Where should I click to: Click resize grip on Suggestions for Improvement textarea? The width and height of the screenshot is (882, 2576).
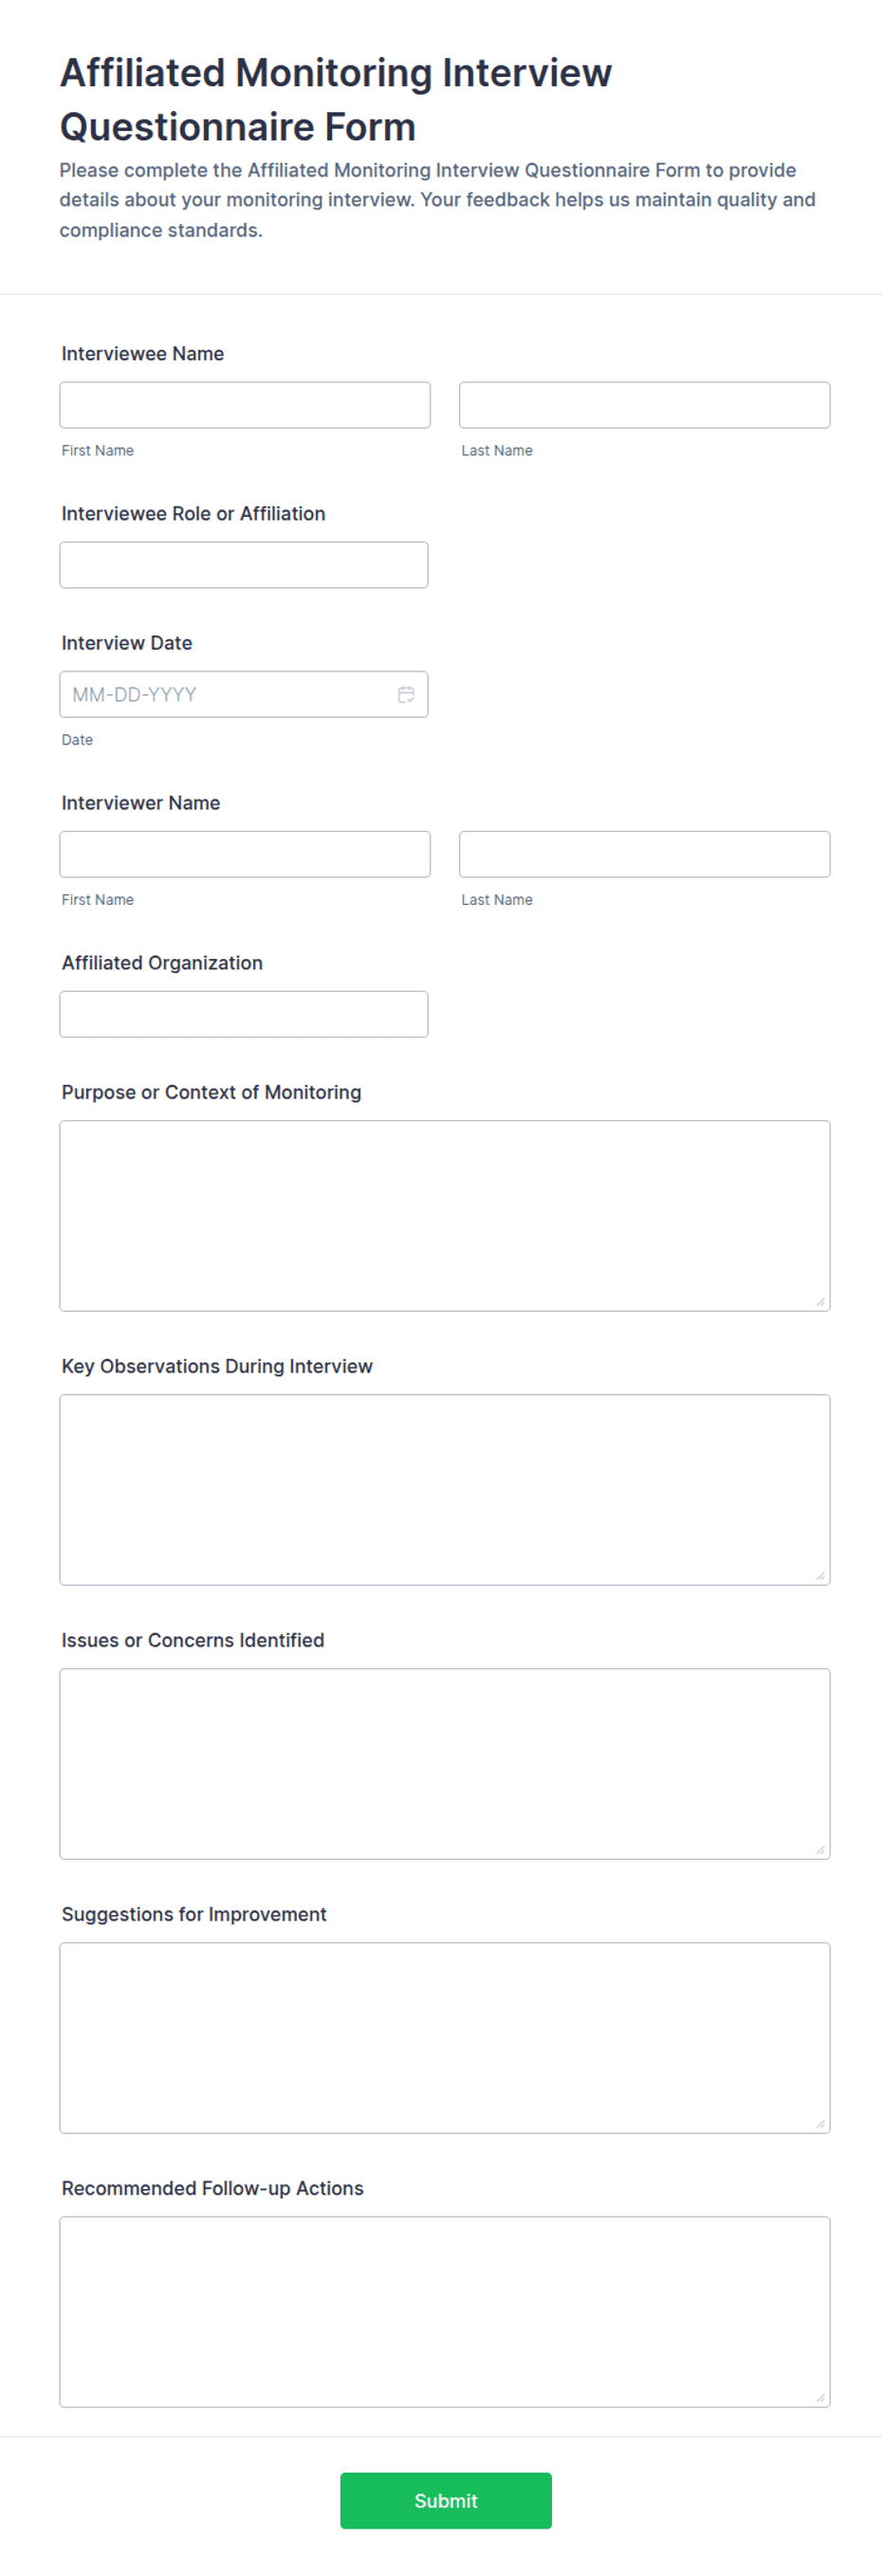(820, 2123)
